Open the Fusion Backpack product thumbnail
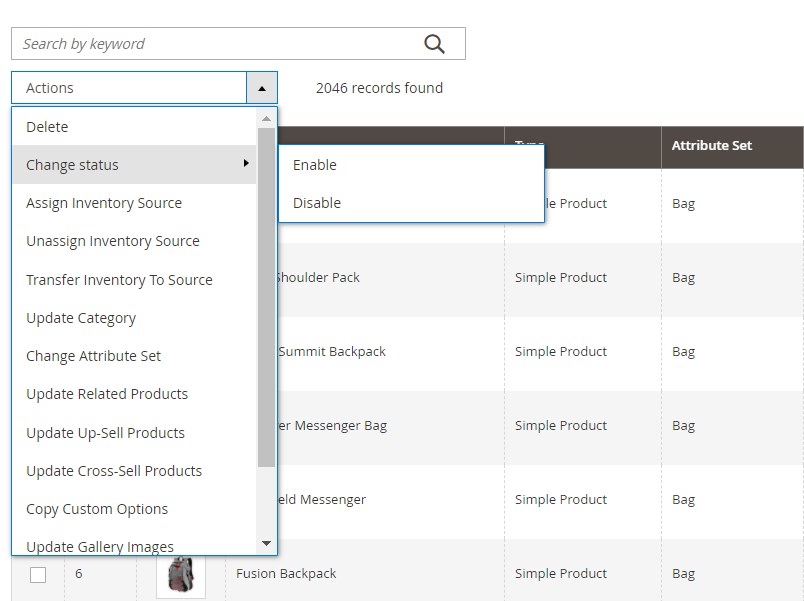The width and height of the screenshot is (804, 601). click(x=181, y=575)
